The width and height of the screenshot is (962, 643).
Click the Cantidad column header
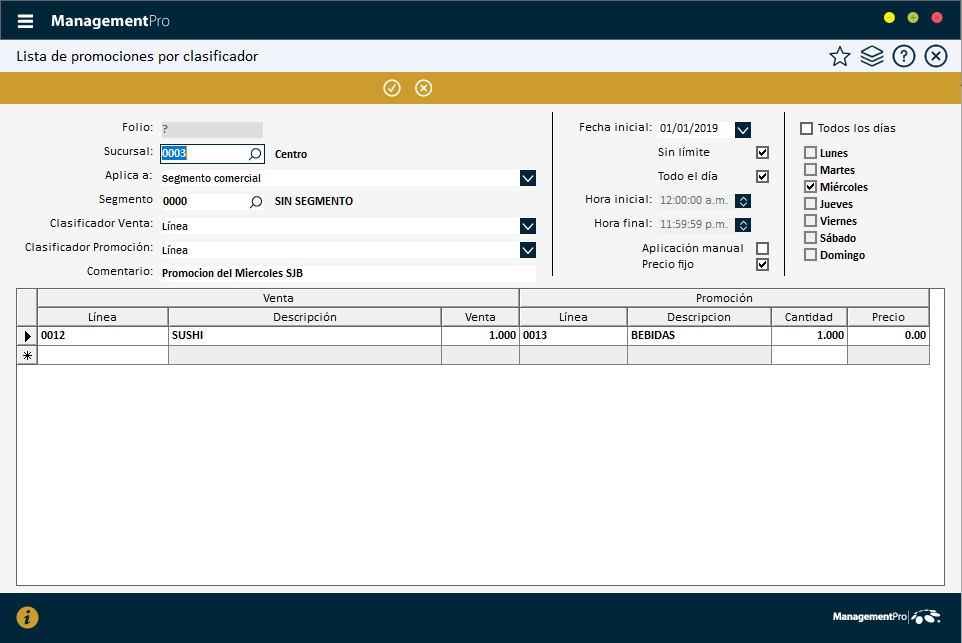[809, 317]
